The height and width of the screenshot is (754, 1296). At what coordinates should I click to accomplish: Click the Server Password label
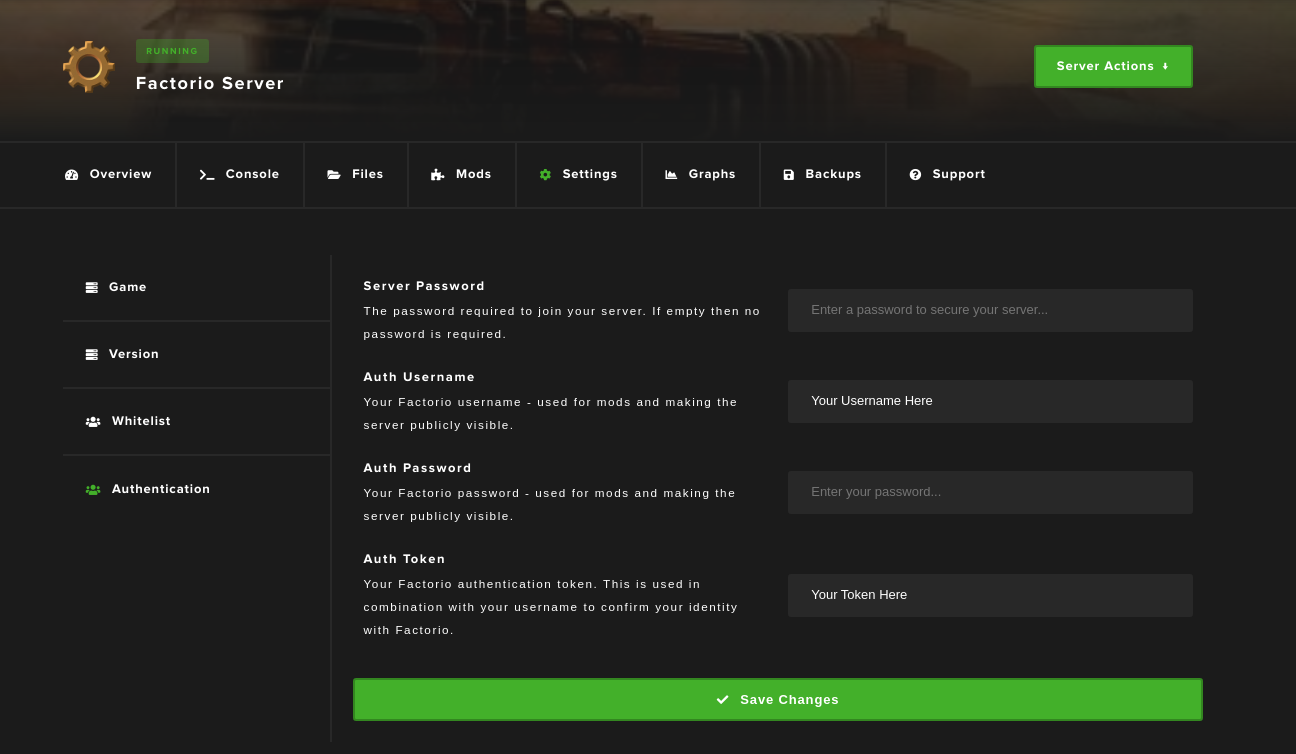click(x=424, y=286)
